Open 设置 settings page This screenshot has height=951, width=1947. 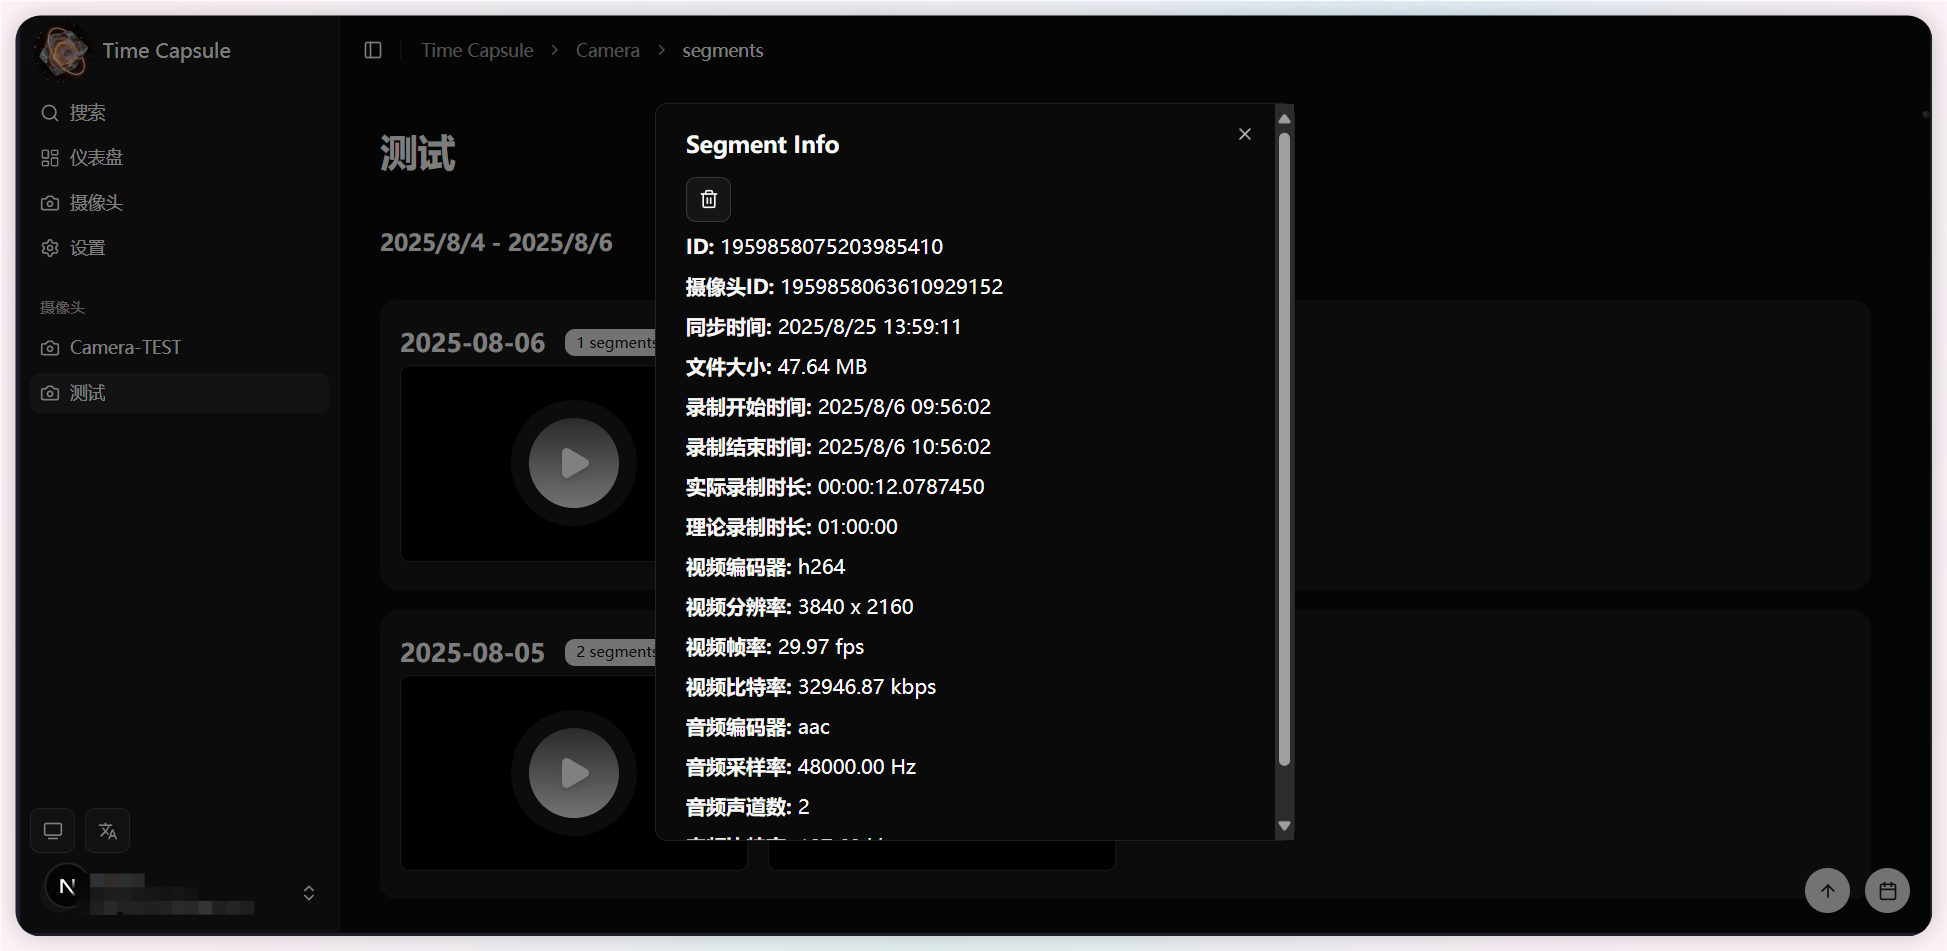tap(87, 248)
